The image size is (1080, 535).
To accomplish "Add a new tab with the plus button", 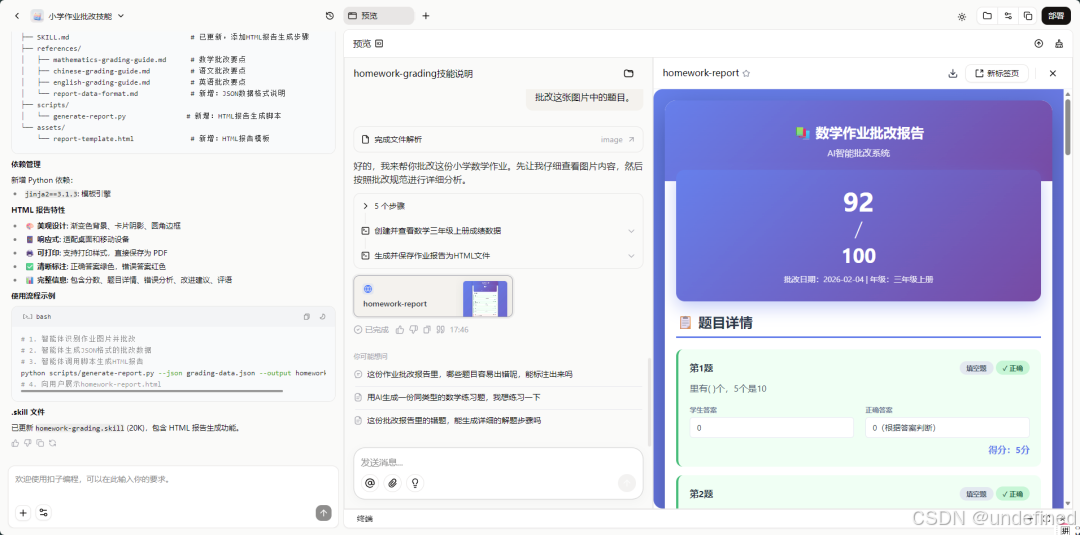I will point(426,16).
